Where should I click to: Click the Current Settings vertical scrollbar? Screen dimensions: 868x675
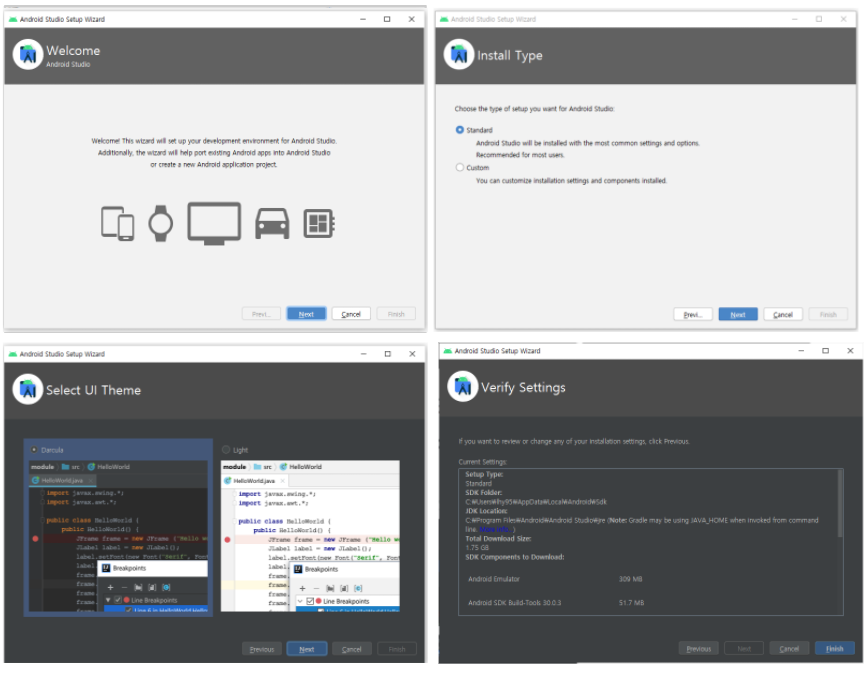(x=840, y=504)
